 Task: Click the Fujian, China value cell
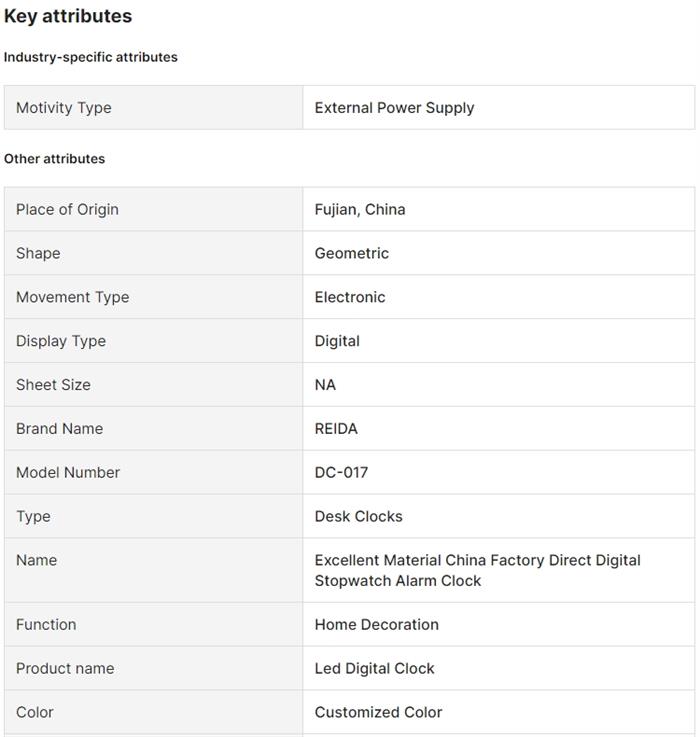pos(360,209)
